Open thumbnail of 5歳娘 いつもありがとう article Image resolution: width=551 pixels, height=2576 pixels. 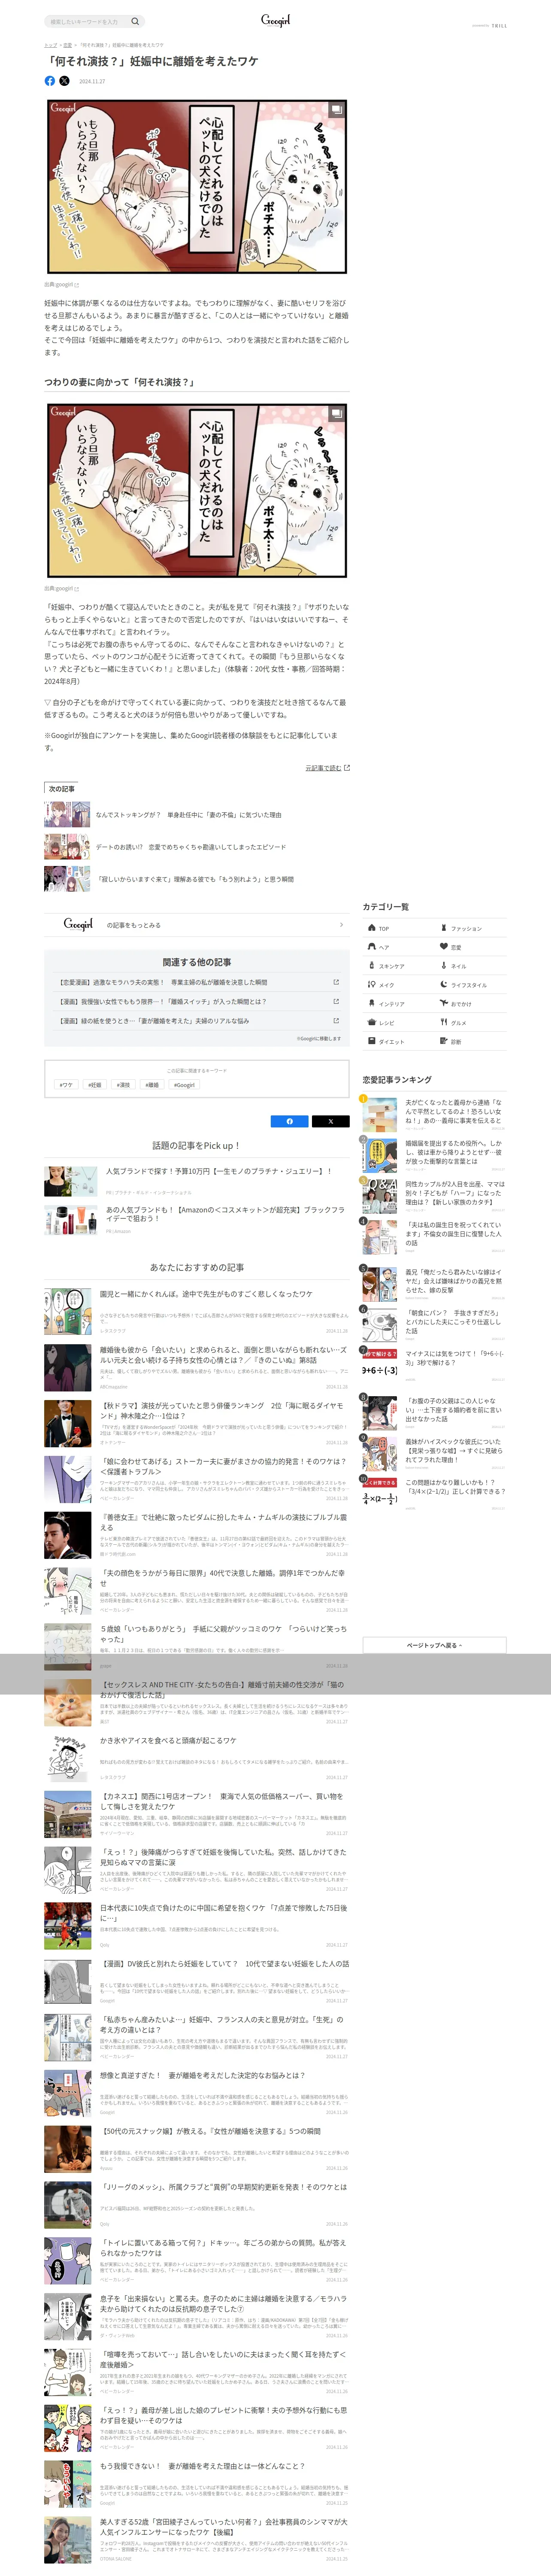coord(67,1646)
